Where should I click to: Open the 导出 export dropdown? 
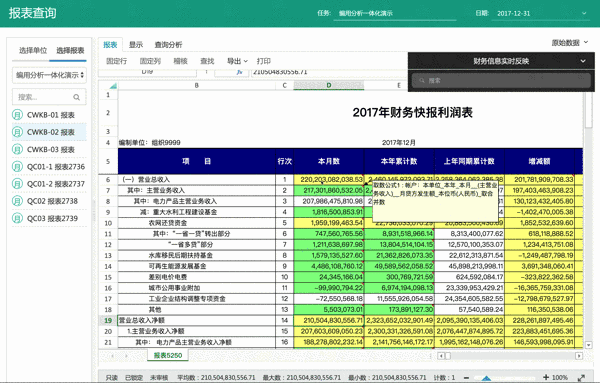237,61
